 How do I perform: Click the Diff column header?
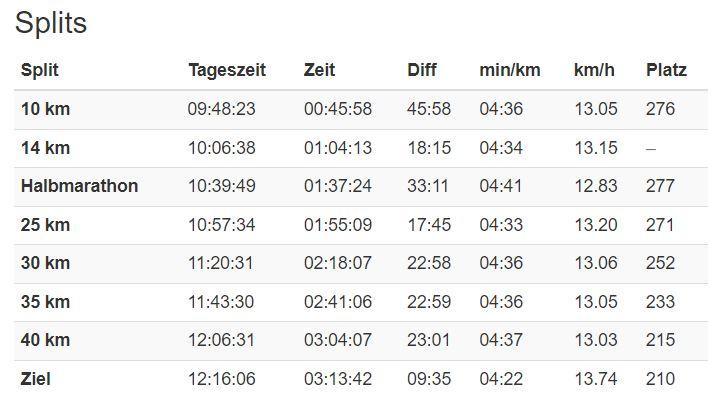[422, 70]
